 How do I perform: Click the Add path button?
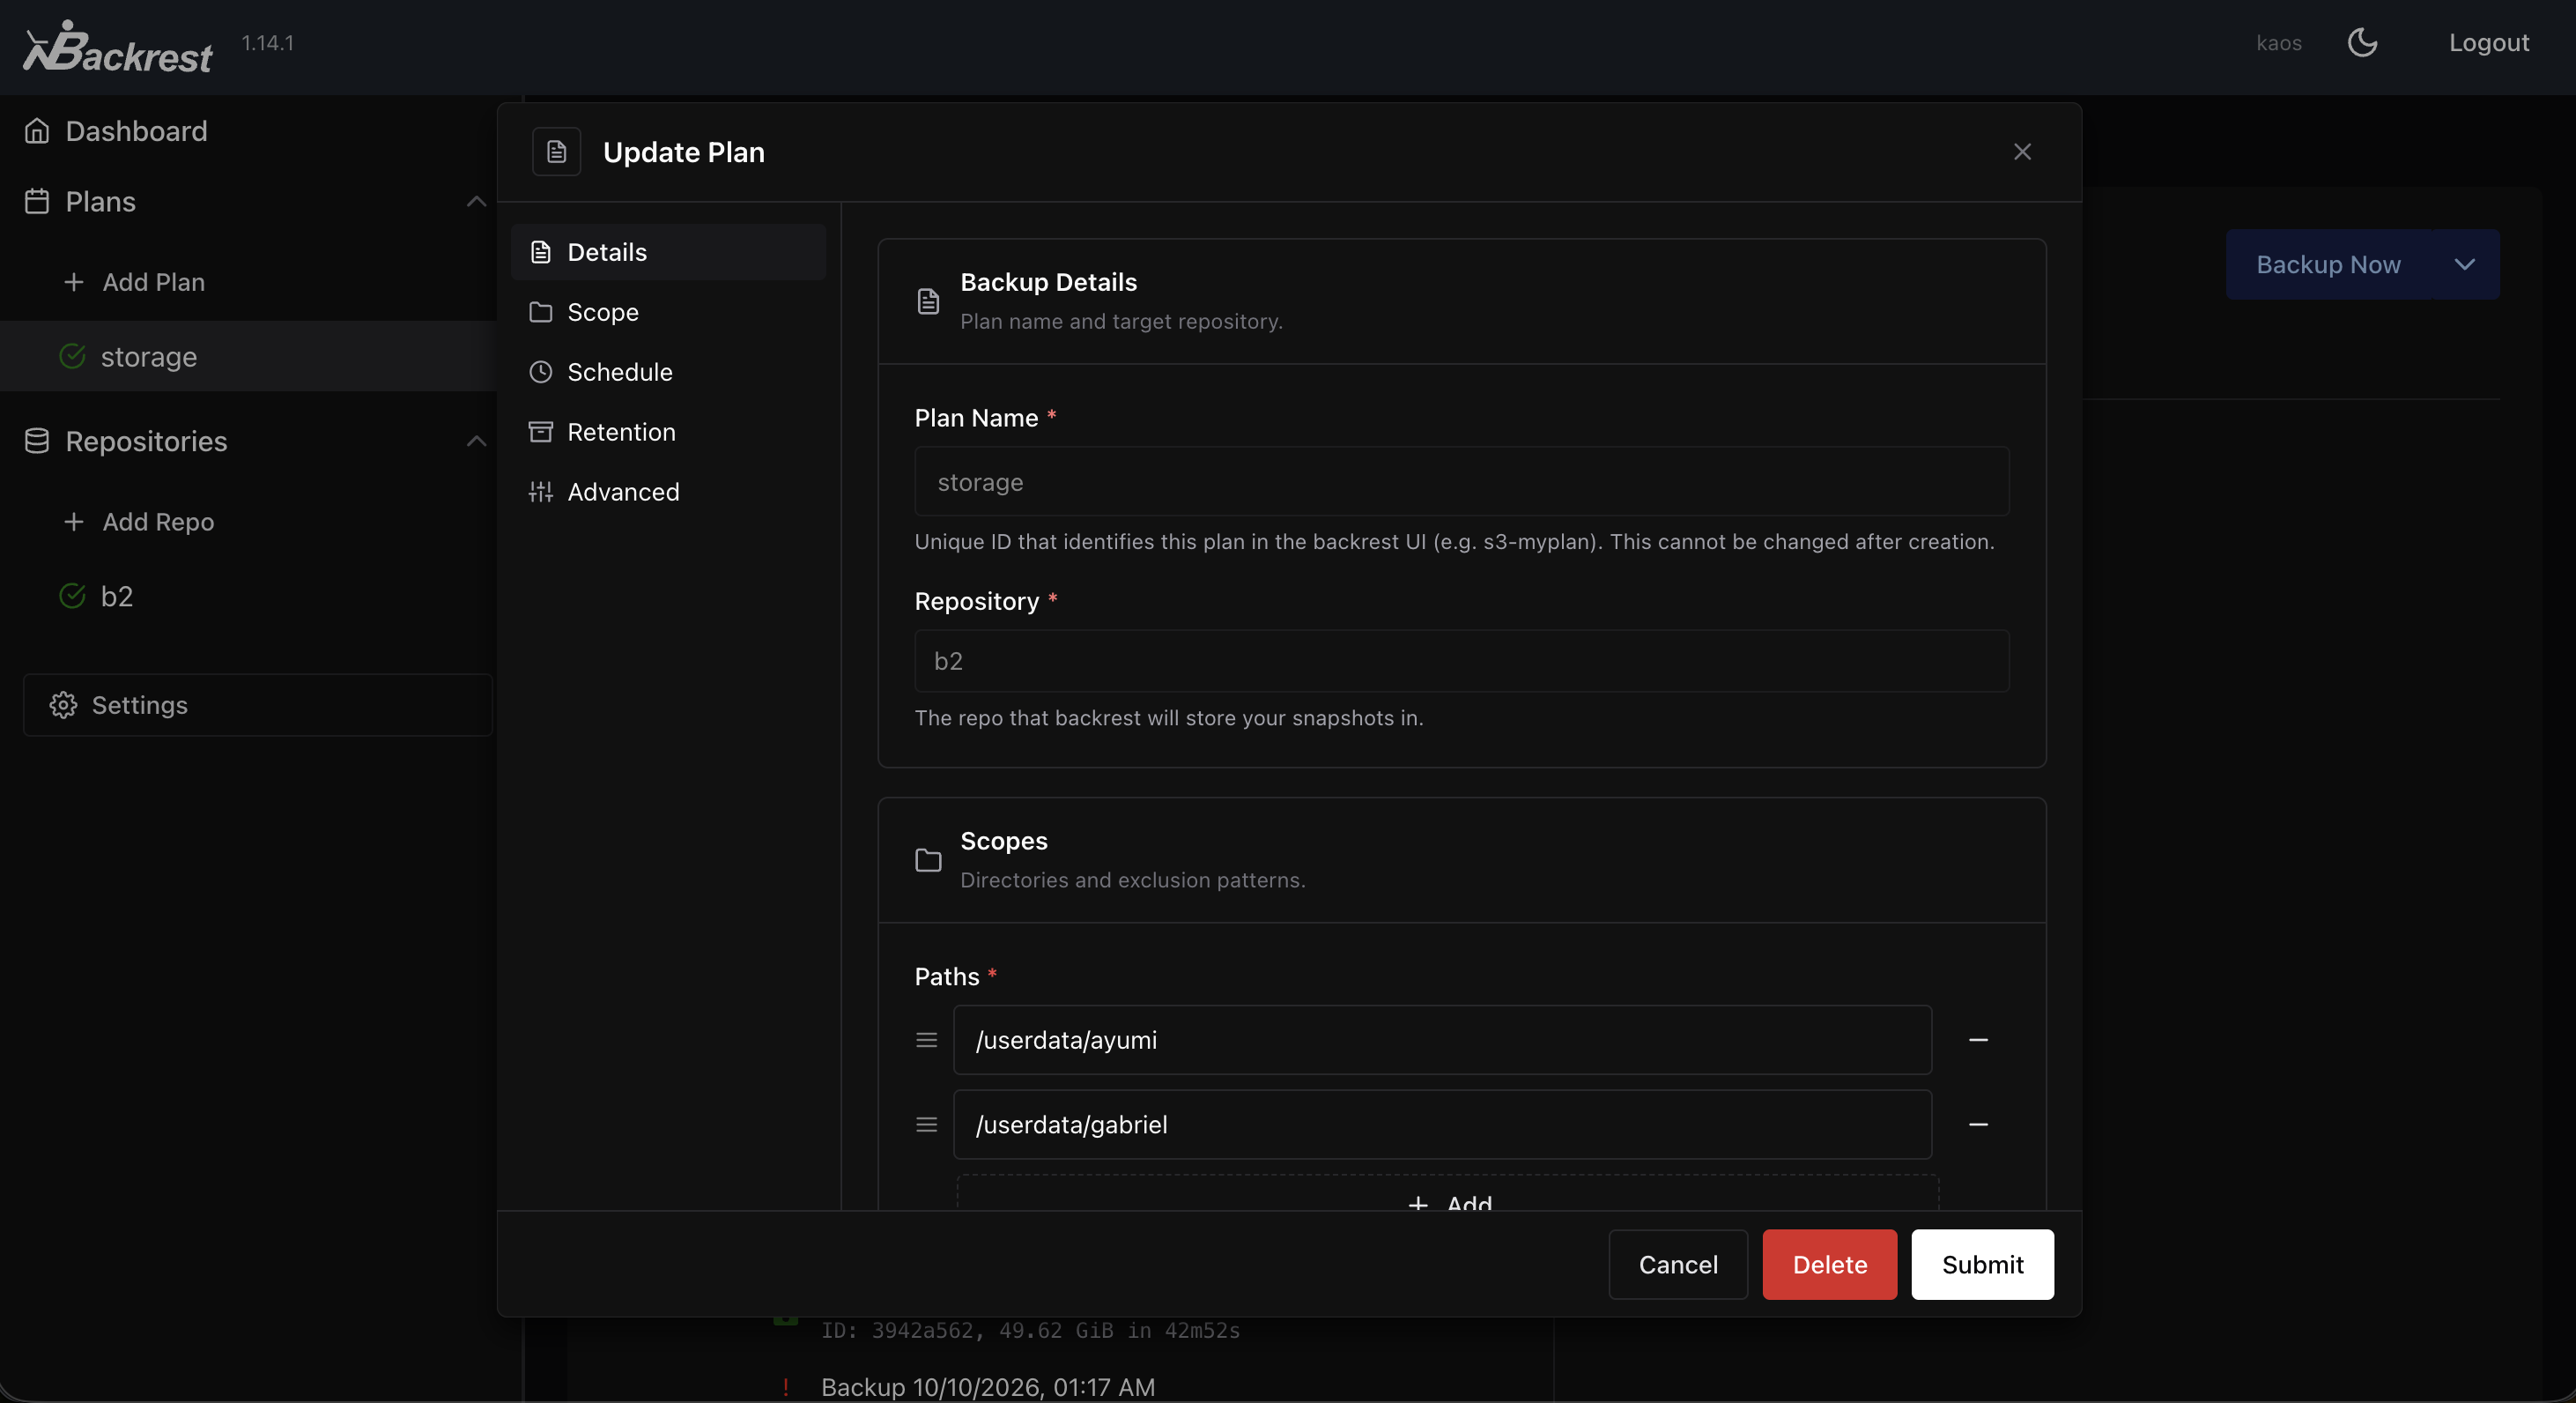click(1447, 1193)
